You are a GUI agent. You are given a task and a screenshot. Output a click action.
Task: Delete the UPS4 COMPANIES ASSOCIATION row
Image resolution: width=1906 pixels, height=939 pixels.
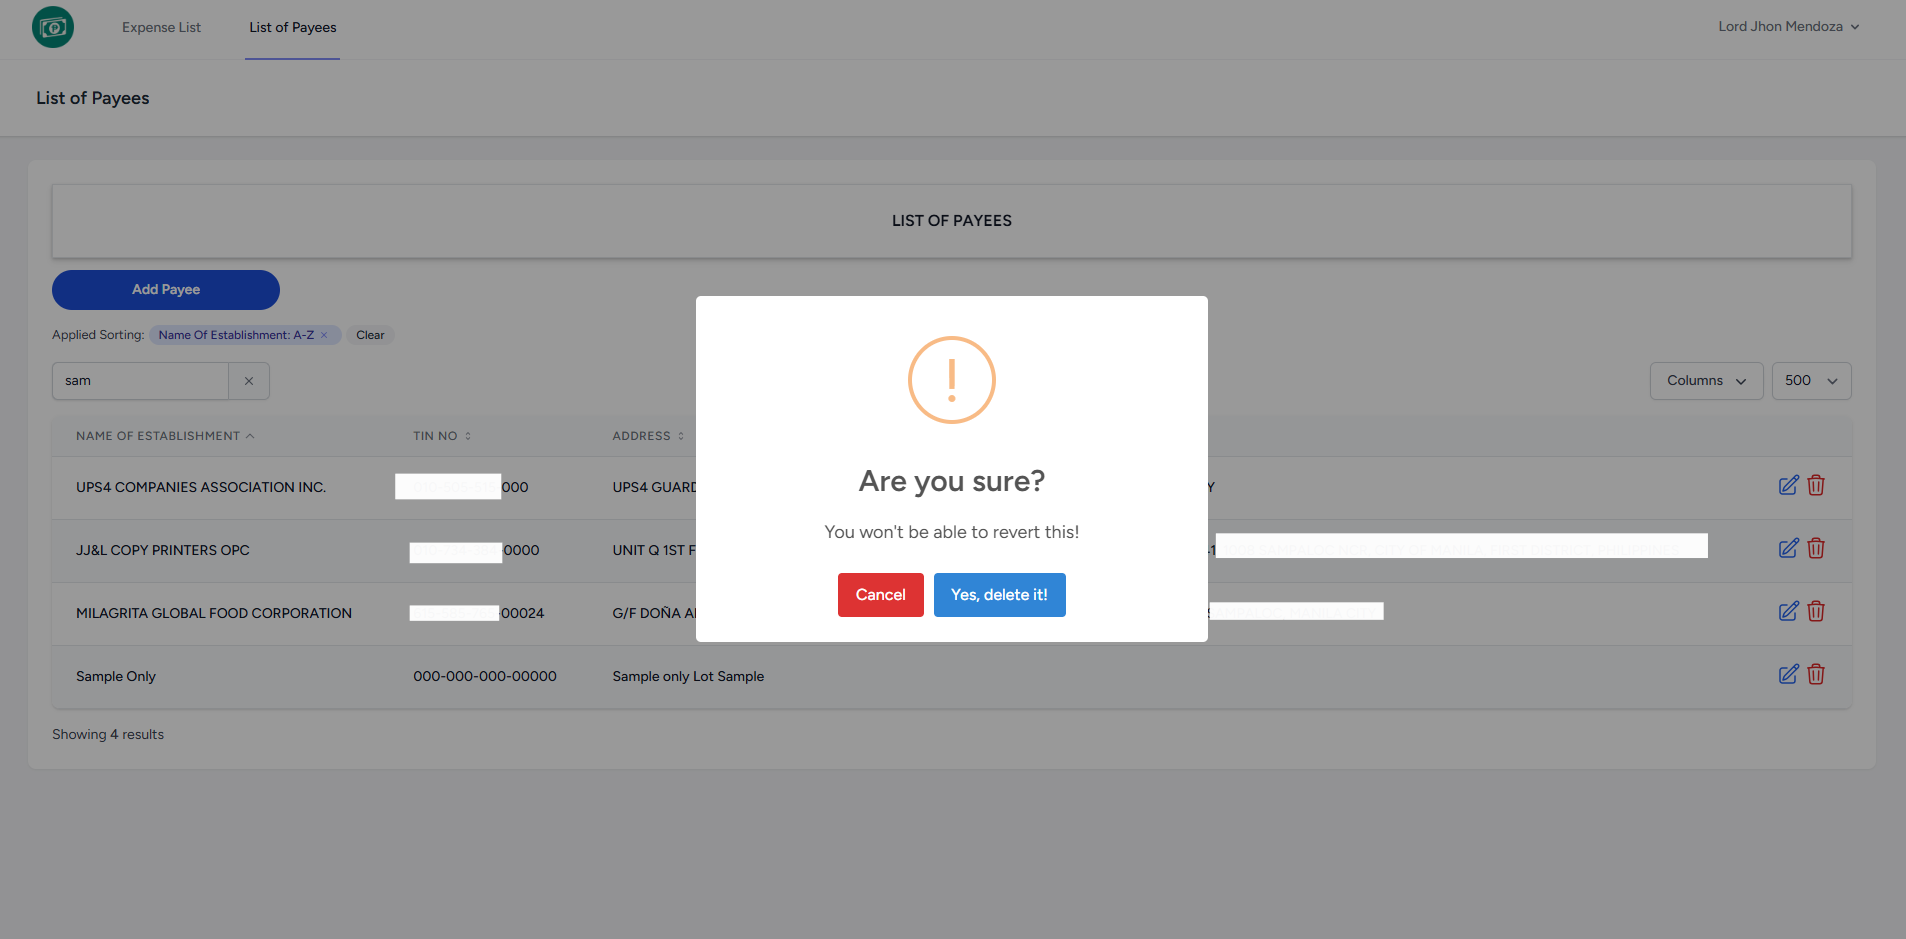point(1816,486)
